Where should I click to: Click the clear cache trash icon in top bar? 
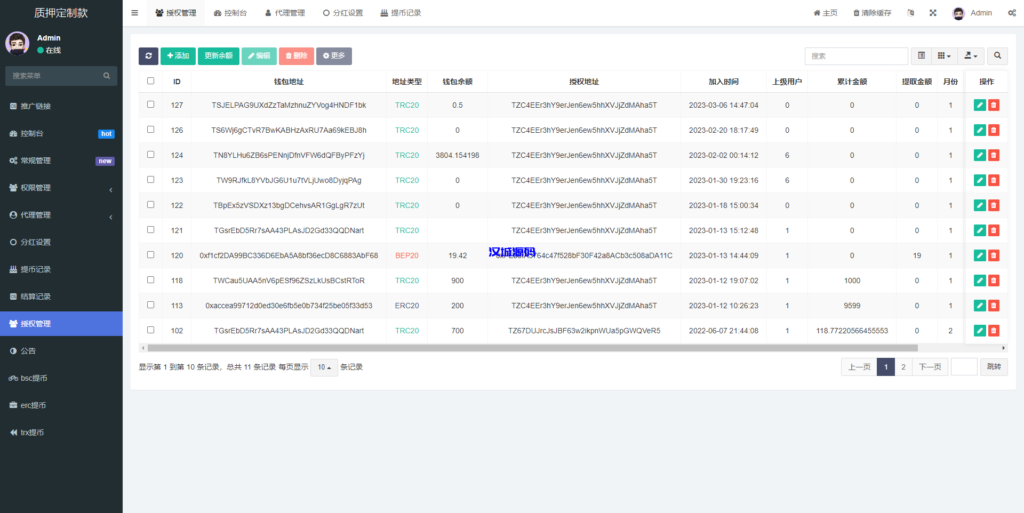pos(856,13)
